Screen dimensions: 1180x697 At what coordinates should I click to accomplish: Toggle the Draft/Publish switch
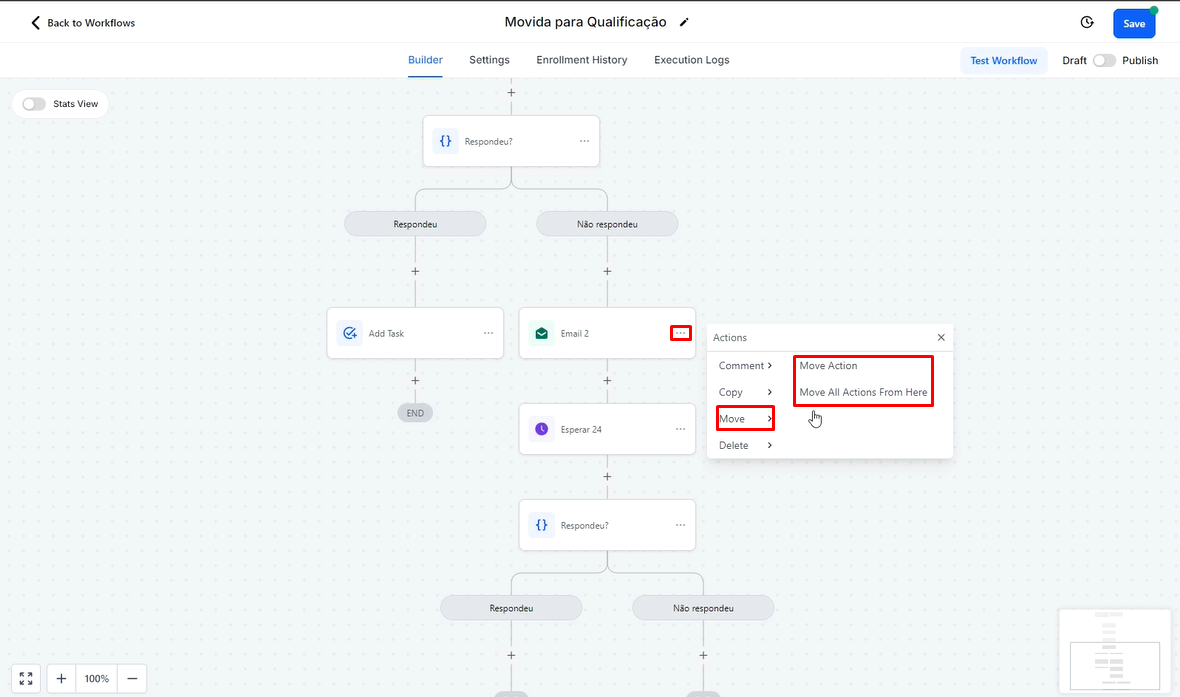(1104, 60)
